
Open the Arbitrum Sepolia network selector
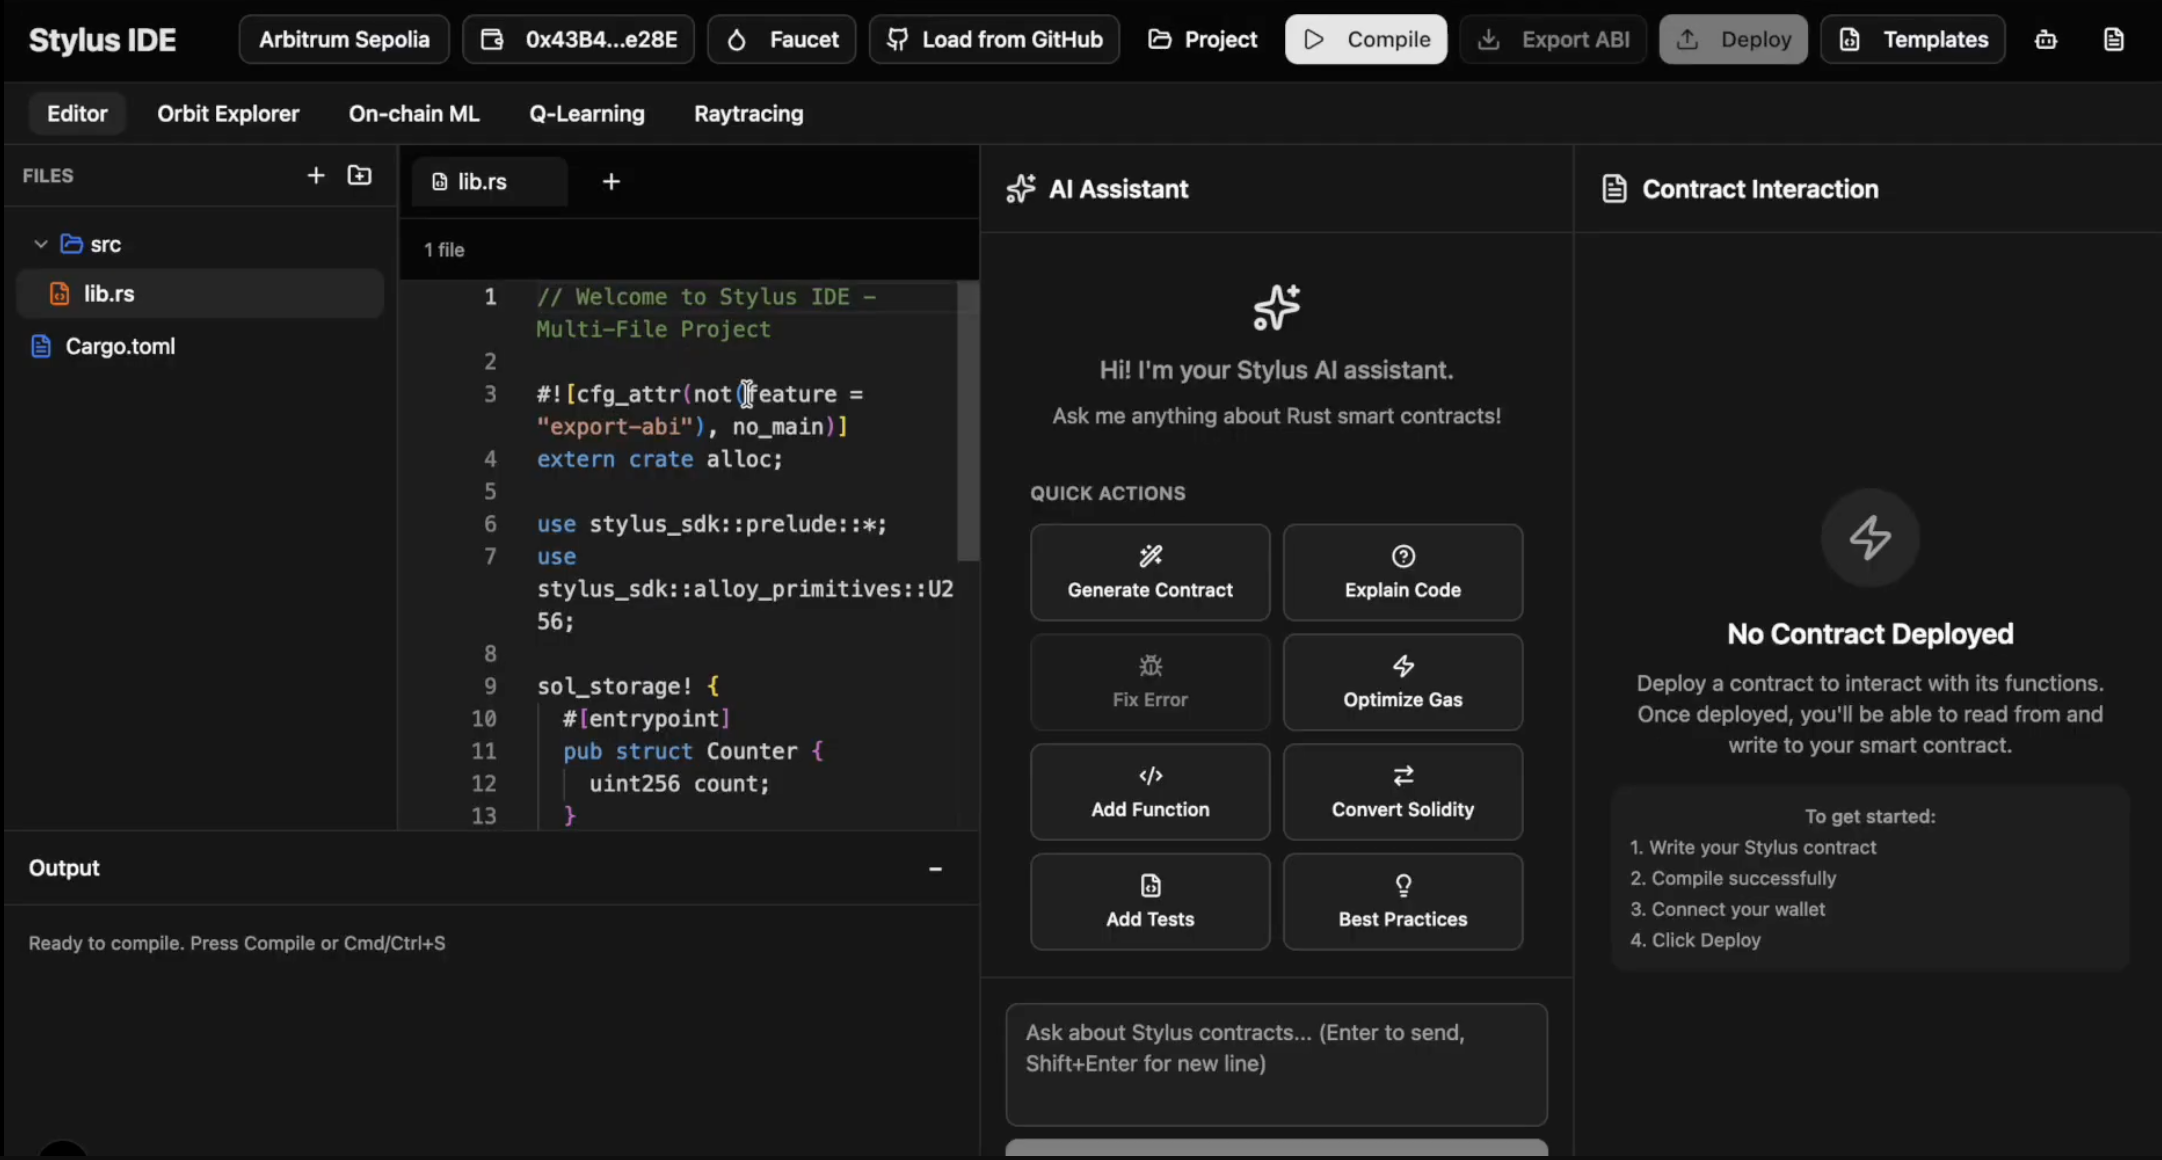pos(344,39)
